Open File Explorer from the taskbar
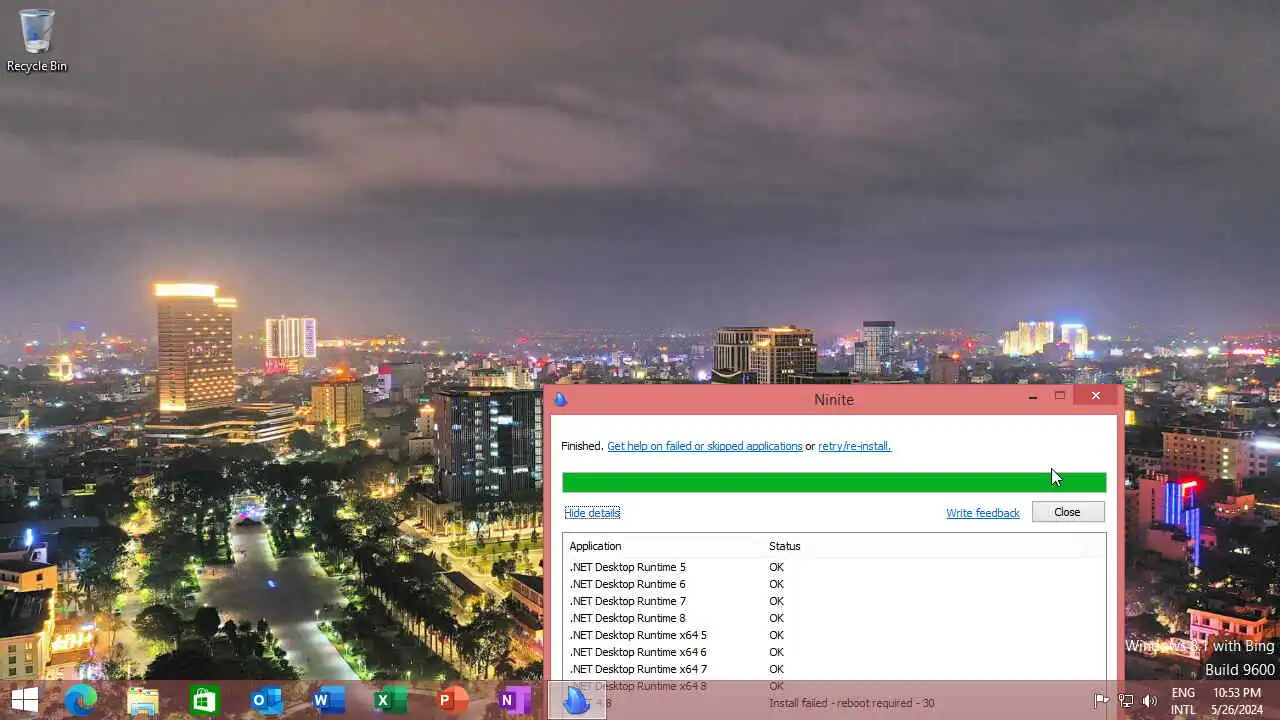The height and width of the screenshot is (720, 1280). tap(143, 700)
